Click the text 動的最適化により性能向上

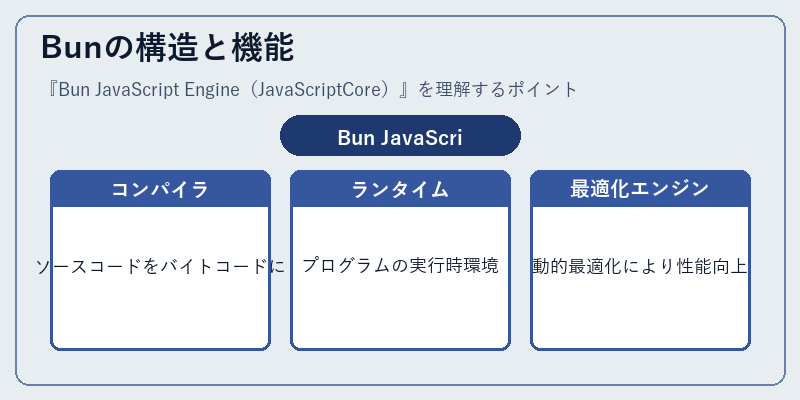click(x=640, y=267)
